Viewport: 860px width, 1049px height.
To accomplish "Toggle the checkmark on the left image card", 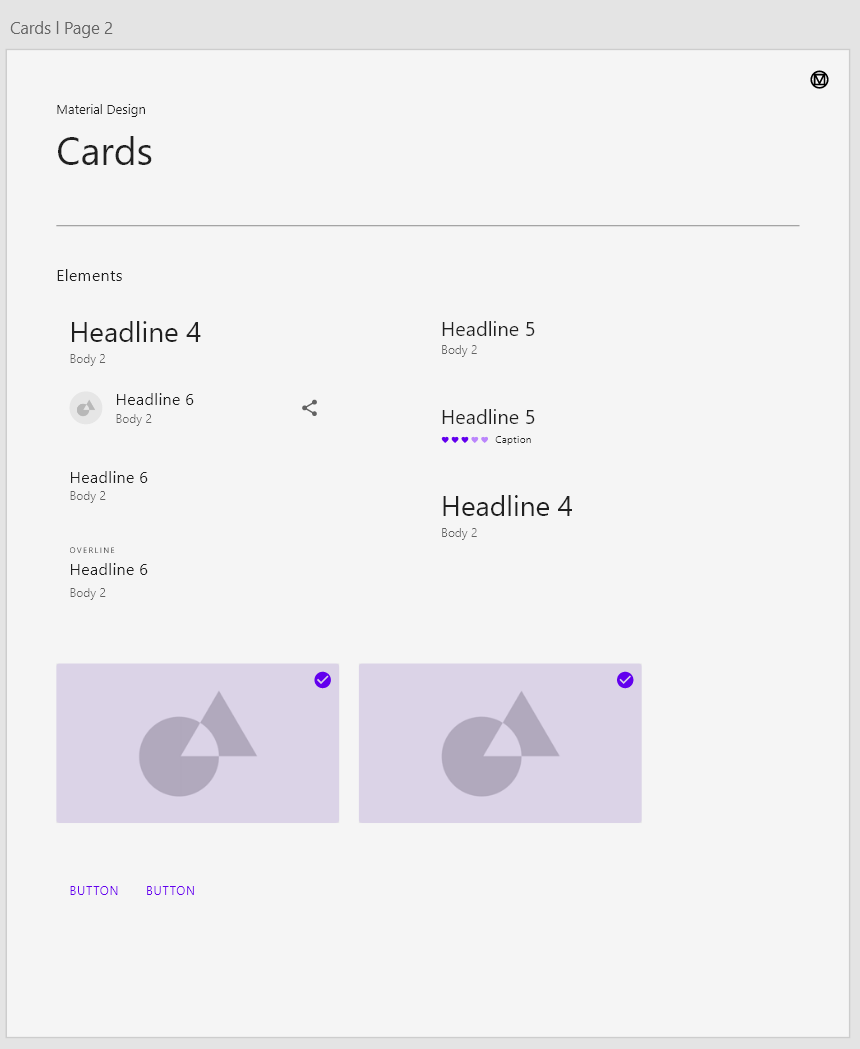I will tap(323, 680).
